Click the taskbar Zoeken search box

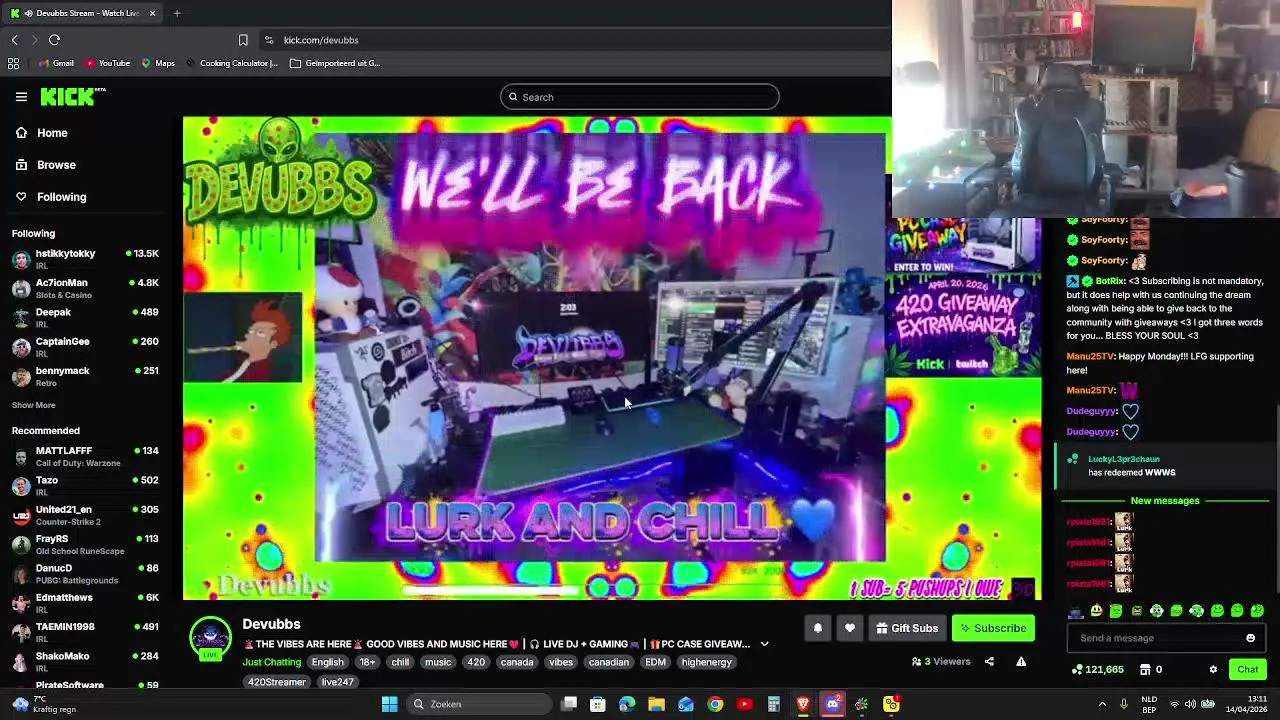[x=480, y=704]
